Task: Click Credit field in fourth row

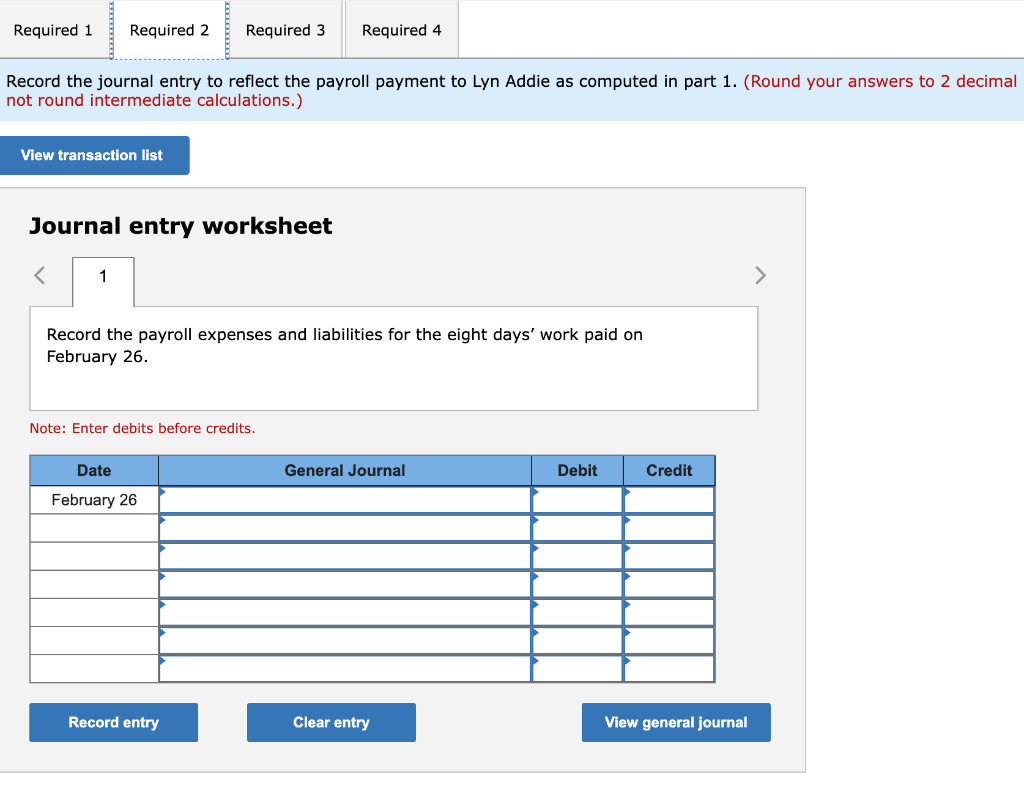Action: click(x=669, y=584)
